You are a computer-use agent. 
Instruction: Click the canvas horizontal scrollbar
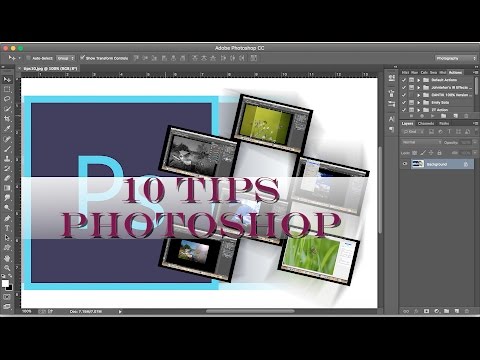click(x=250, y=311)
